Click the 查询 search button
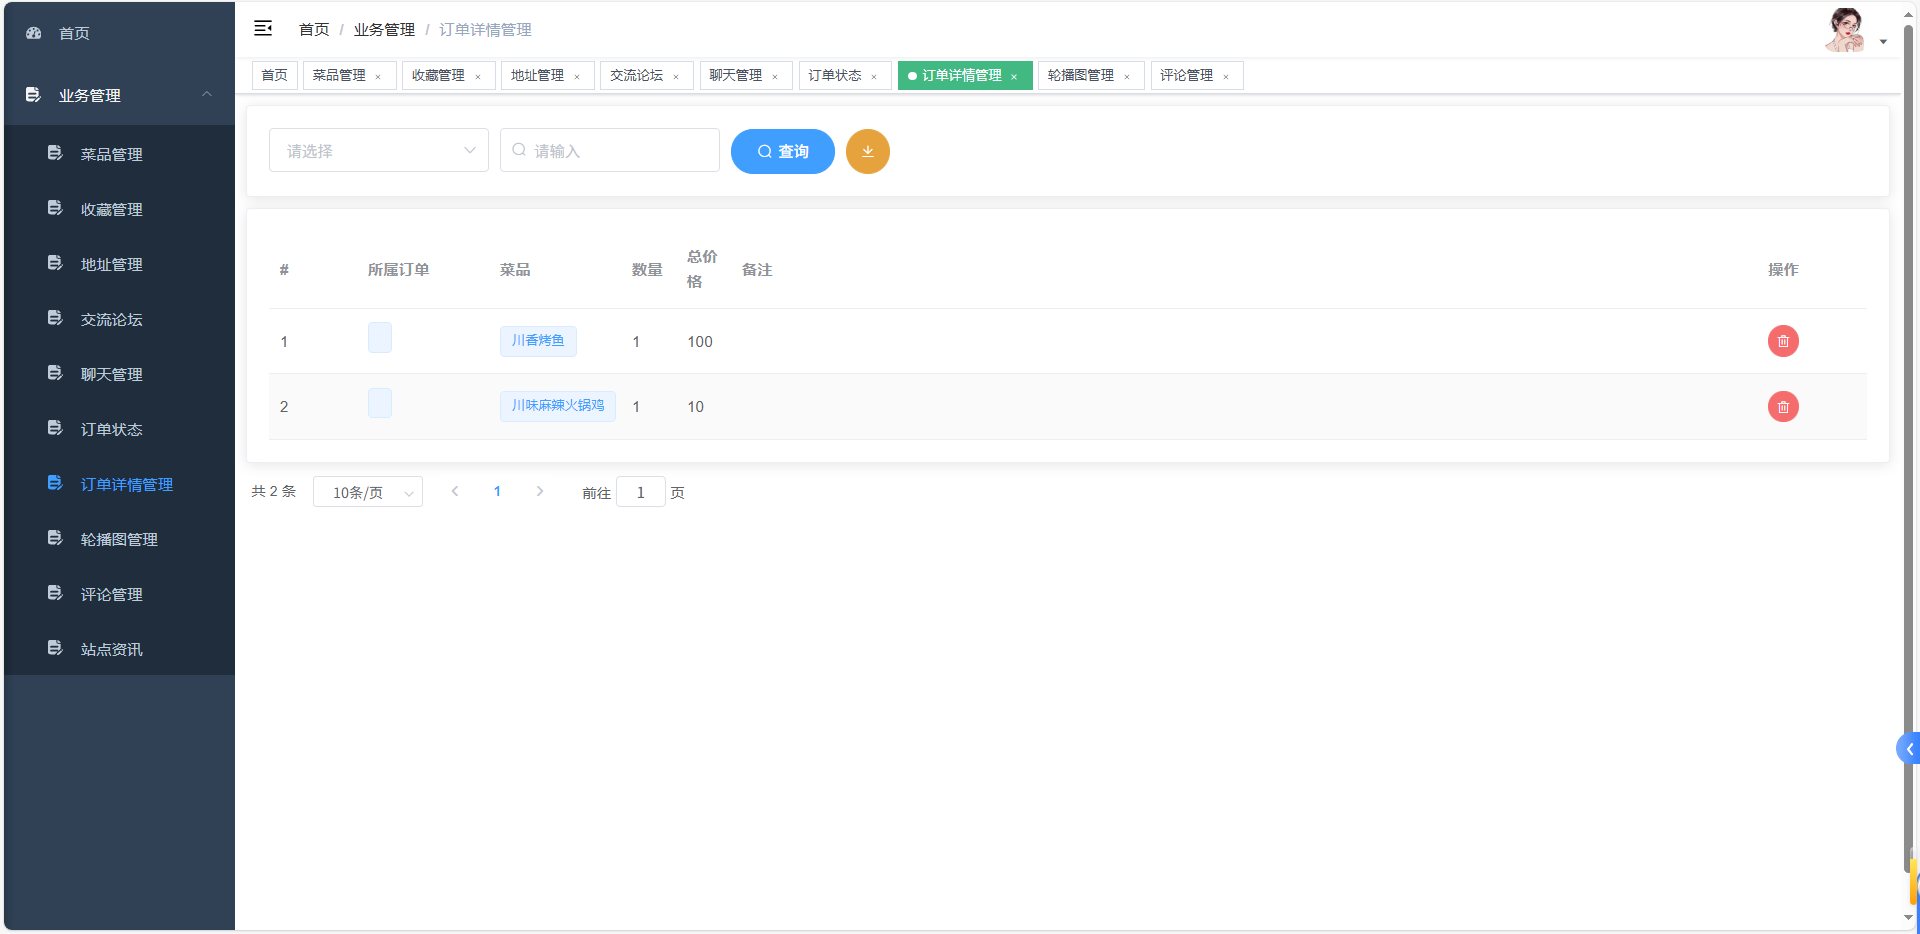This screenshot has width=1920, height=934. pyautogui.click(x=782, y=151)
